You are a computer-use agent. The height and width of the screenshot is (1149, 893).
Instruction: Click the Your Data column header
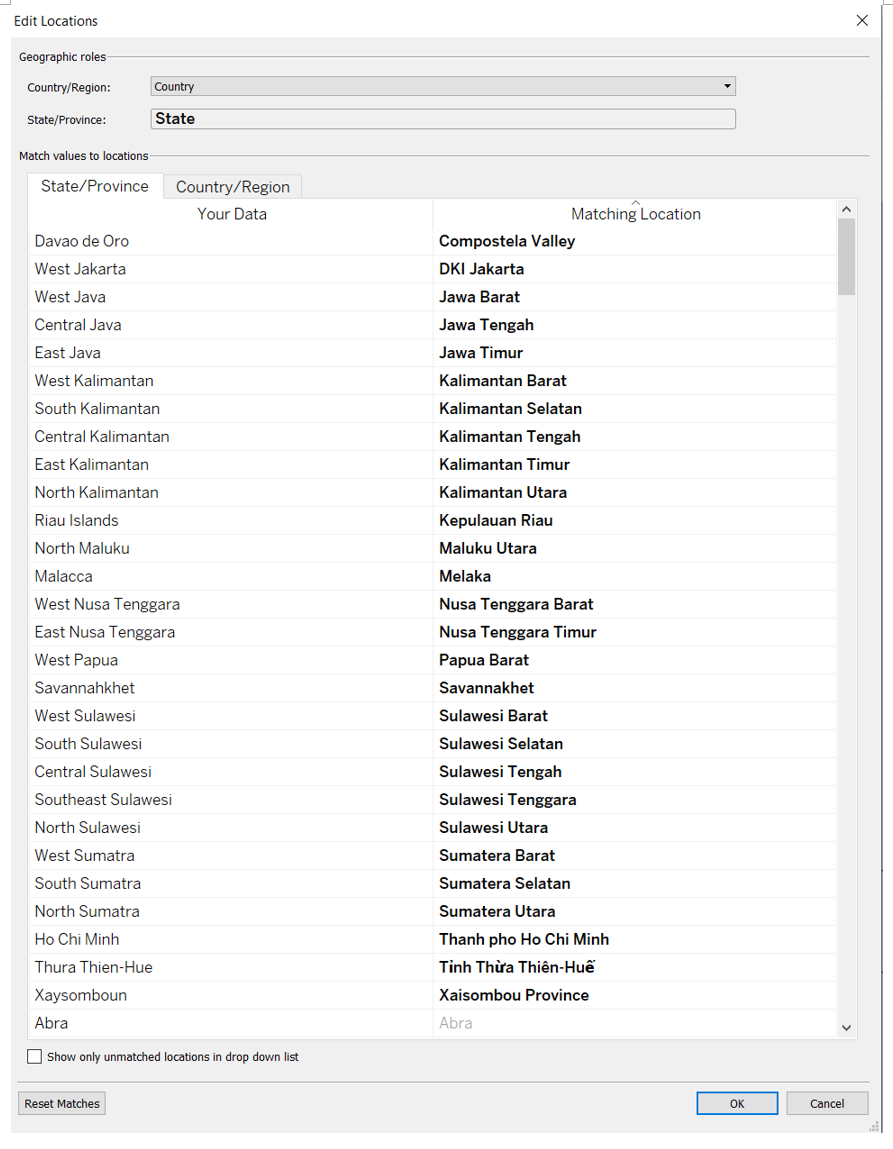click(x=232, y=214)
